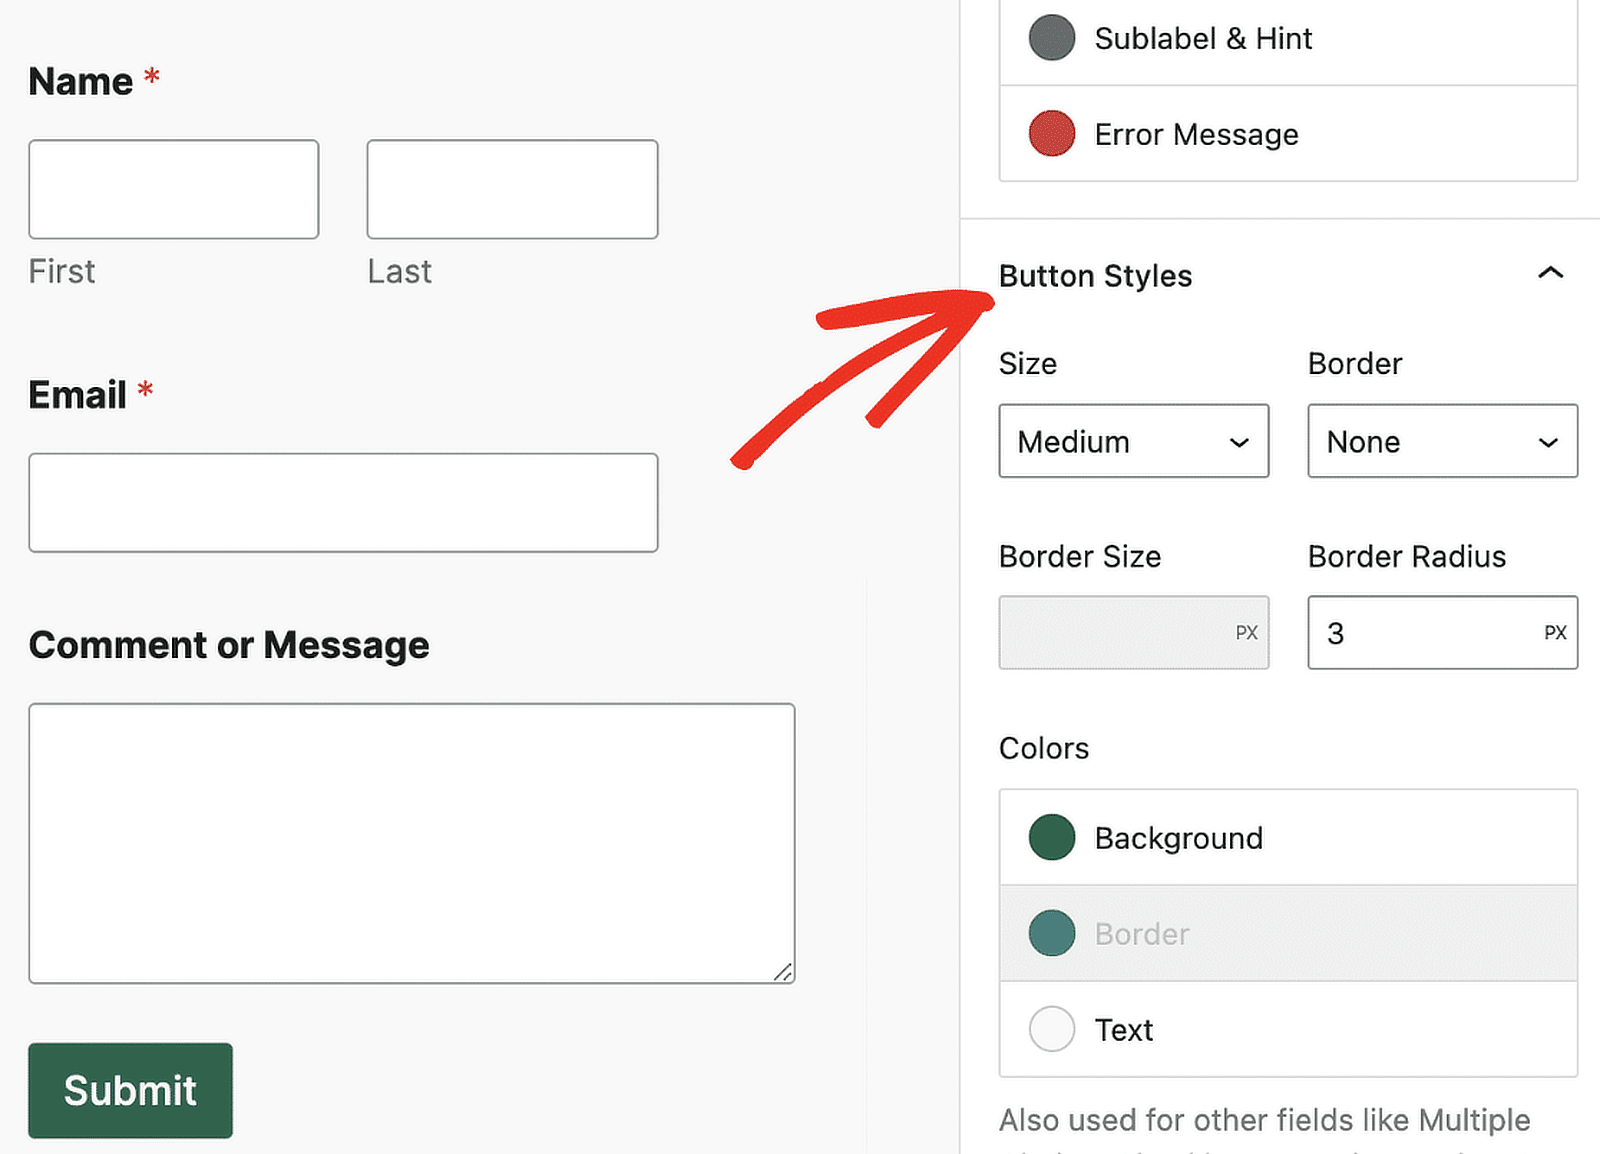Collapse the Button Styles section chevron

[1550, 273]
